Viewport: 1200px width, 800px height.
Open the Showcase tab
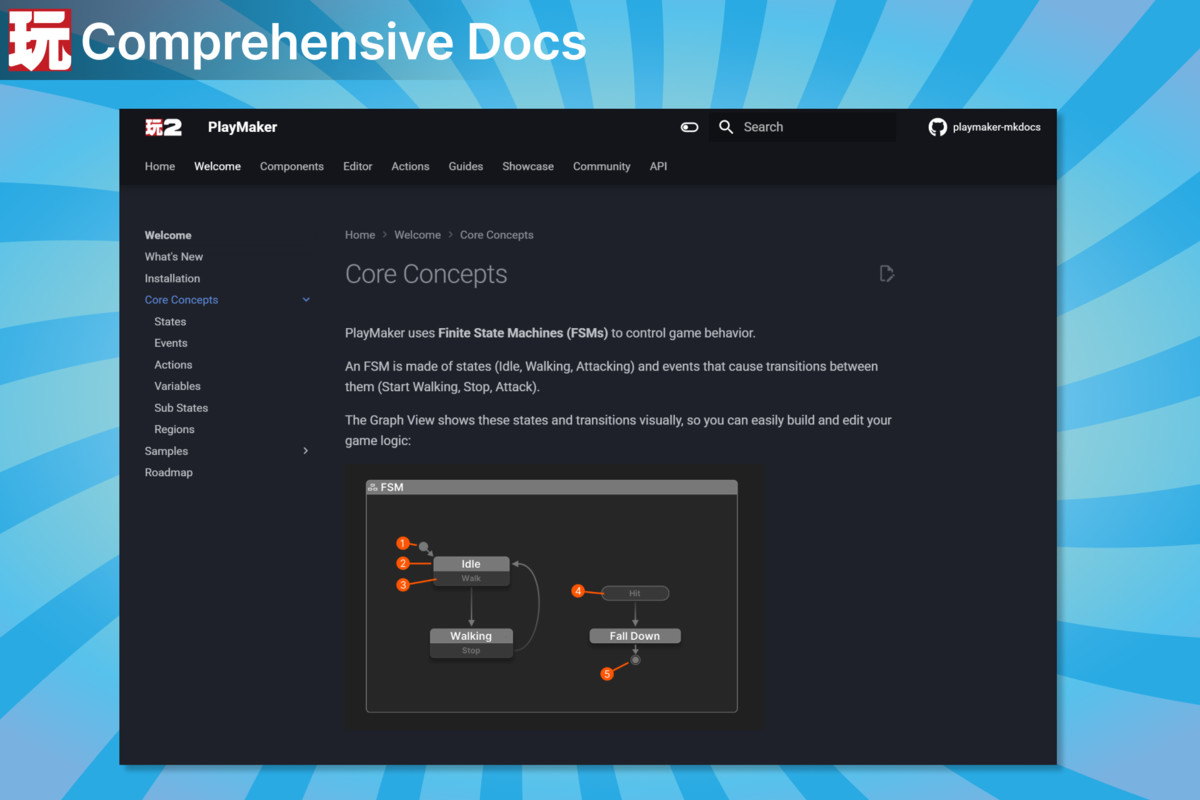[x=528, y=166]
